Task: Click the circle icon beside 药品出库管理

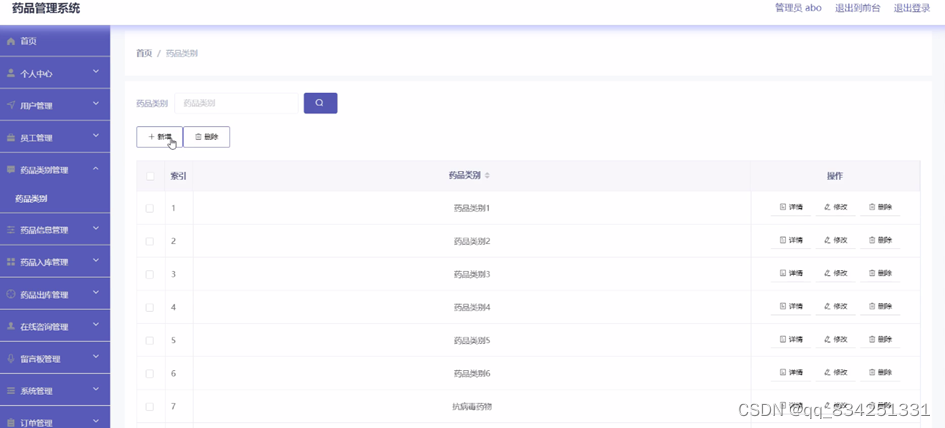Action: click(10, 294)
